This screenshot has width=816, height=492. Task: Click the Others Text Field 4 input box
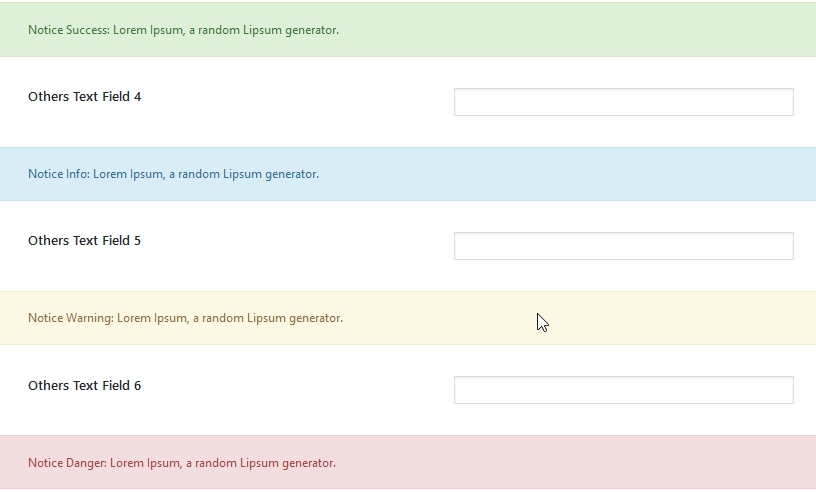[623, 102]
